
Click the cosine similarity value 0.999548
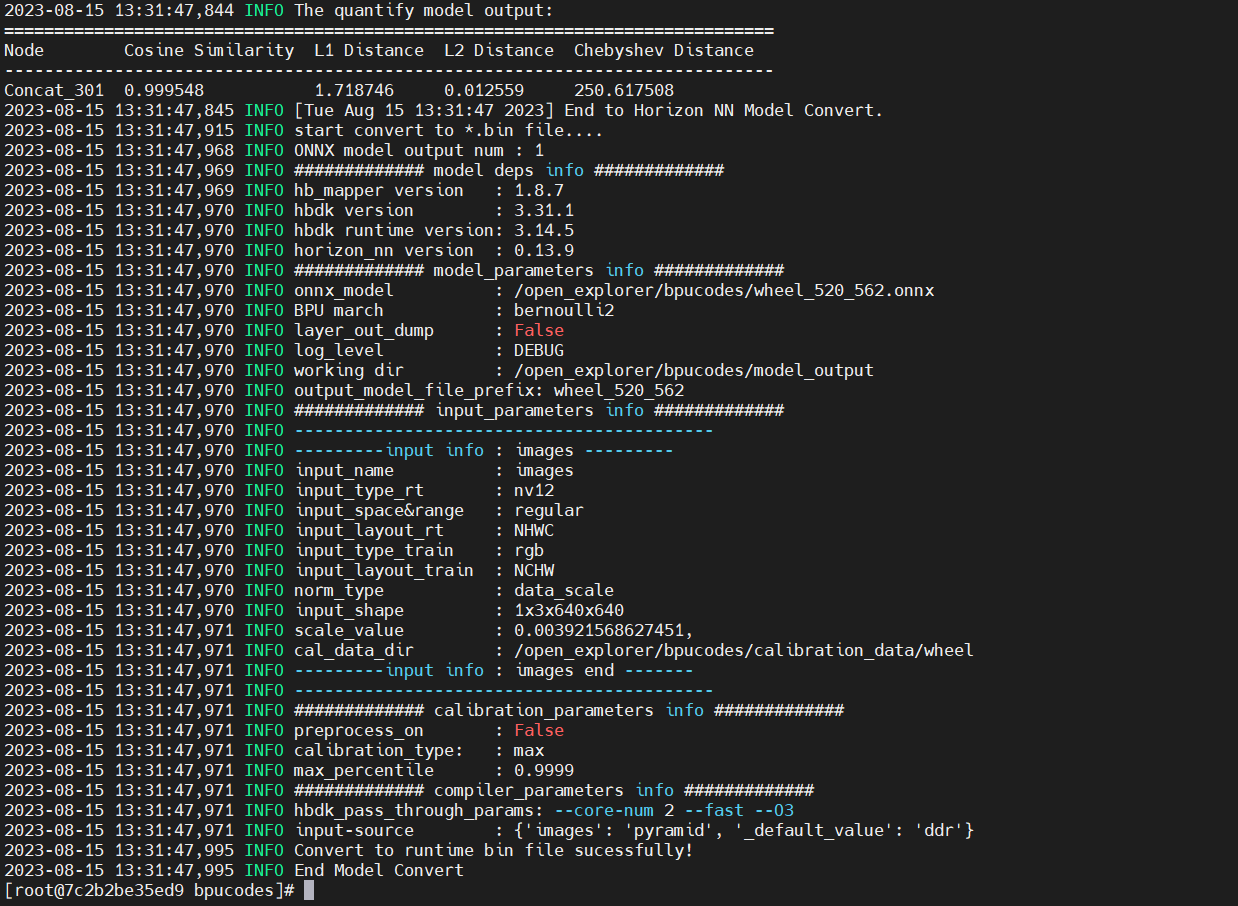pyautogui.click(x=164, y=90)
